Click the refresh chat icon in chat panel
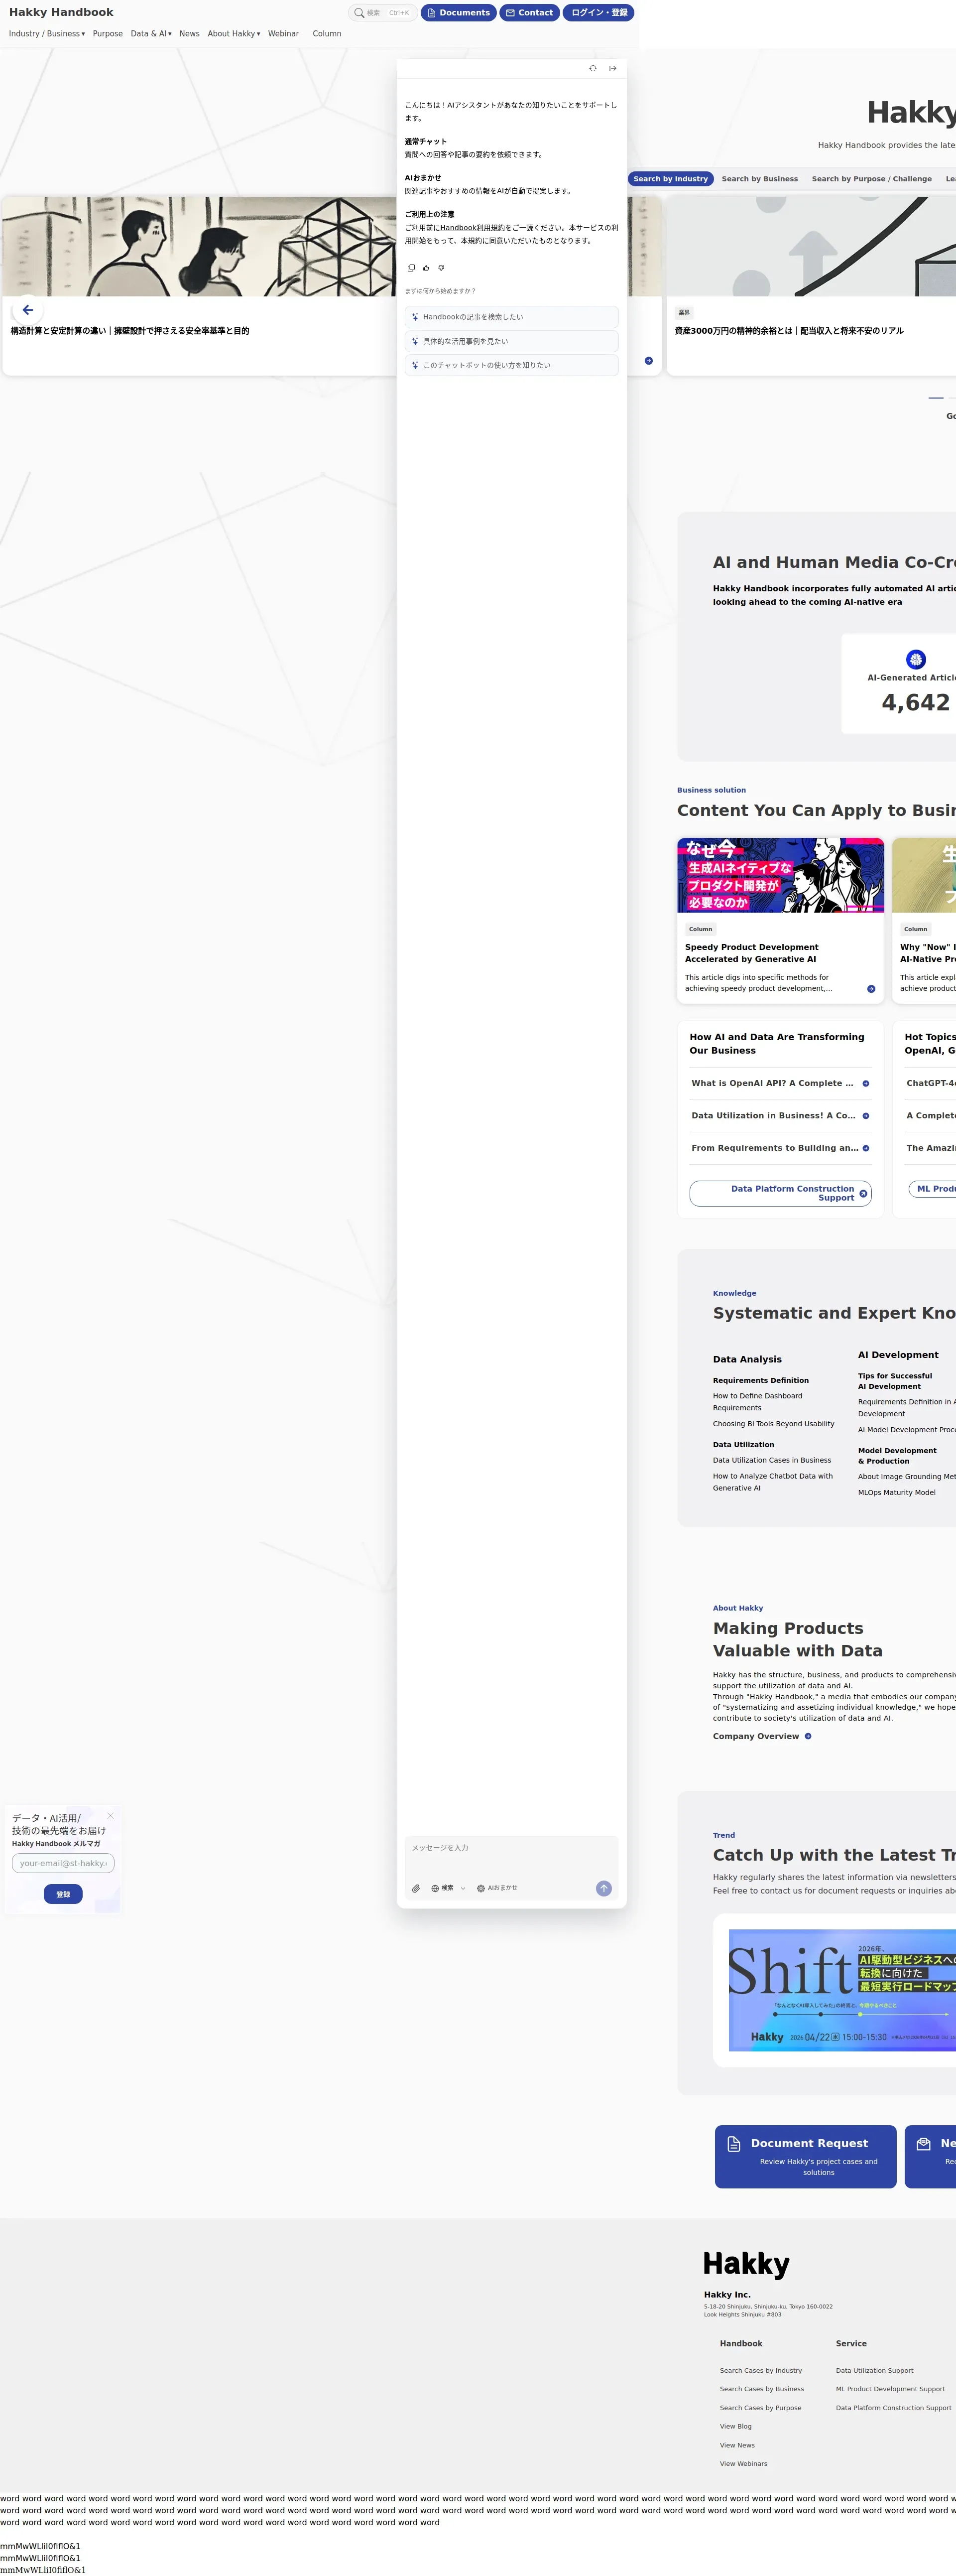Screen dimensions: 956x2576 (593, 68)
